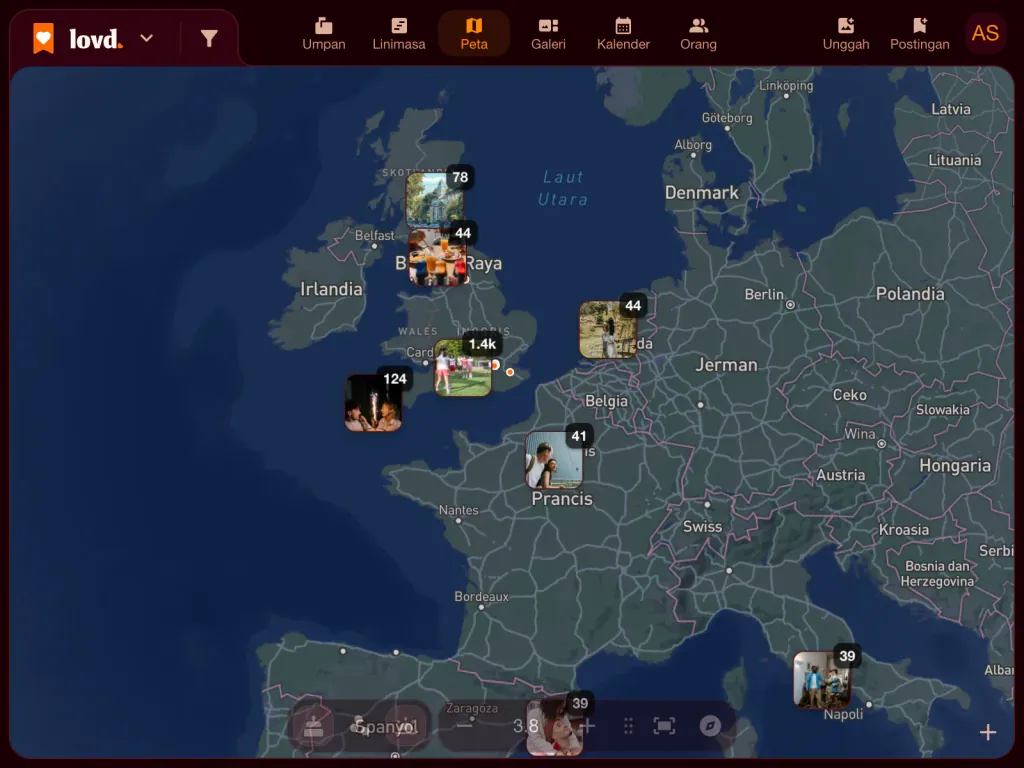
Task: Zoom in with plus beside 3.8
Action: [x=587, y=726]
